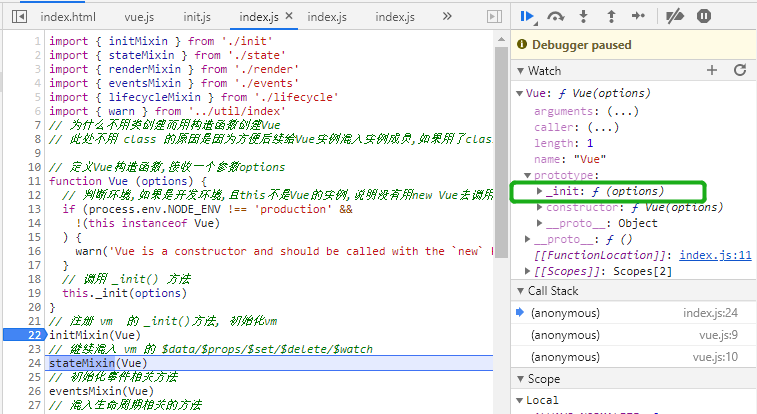Select the vue.js:9 call stack frame

coord(633,335)
